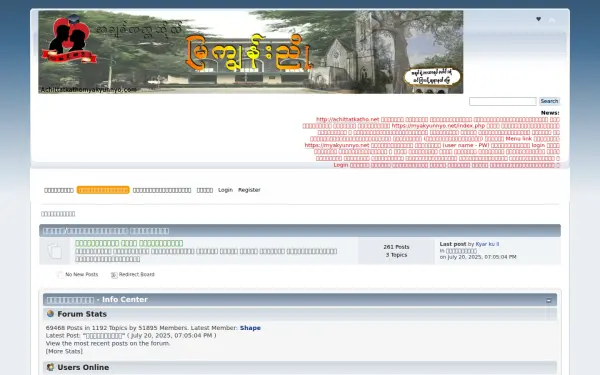Click the Forum Stats pie chart icon
Screen dimensions: 600x375
click(x=50, y=314)
